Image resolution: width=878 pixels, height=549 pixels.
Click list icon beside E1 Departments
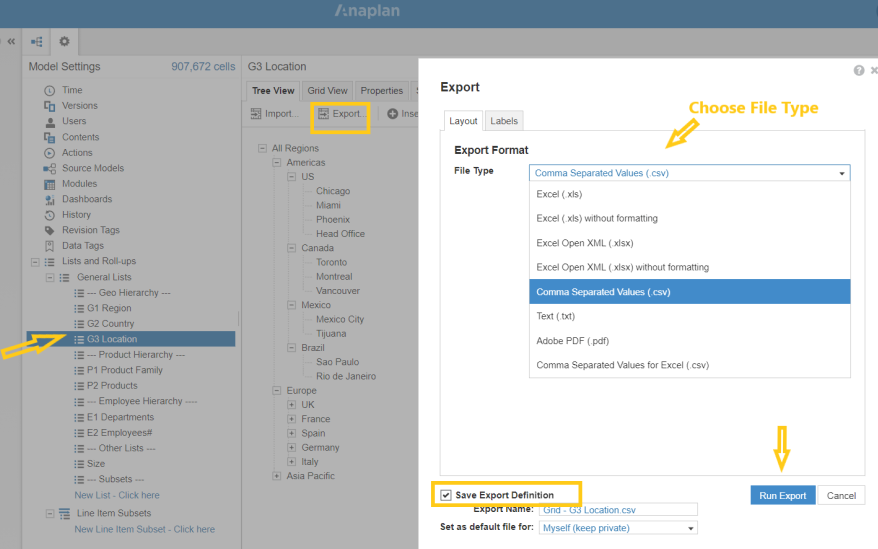79,417
